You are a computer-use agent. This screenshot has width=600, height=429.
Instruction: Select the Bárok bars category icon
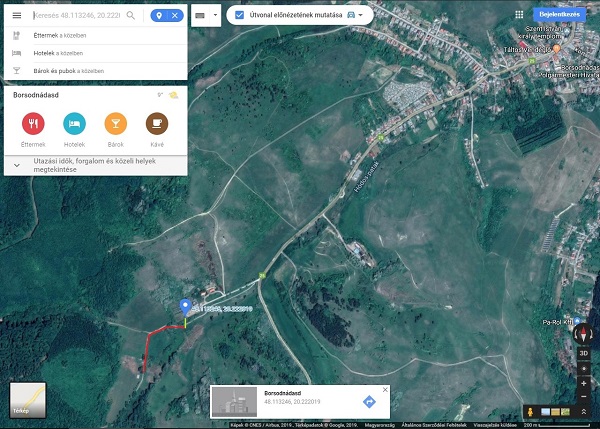(x=115, y=123)
